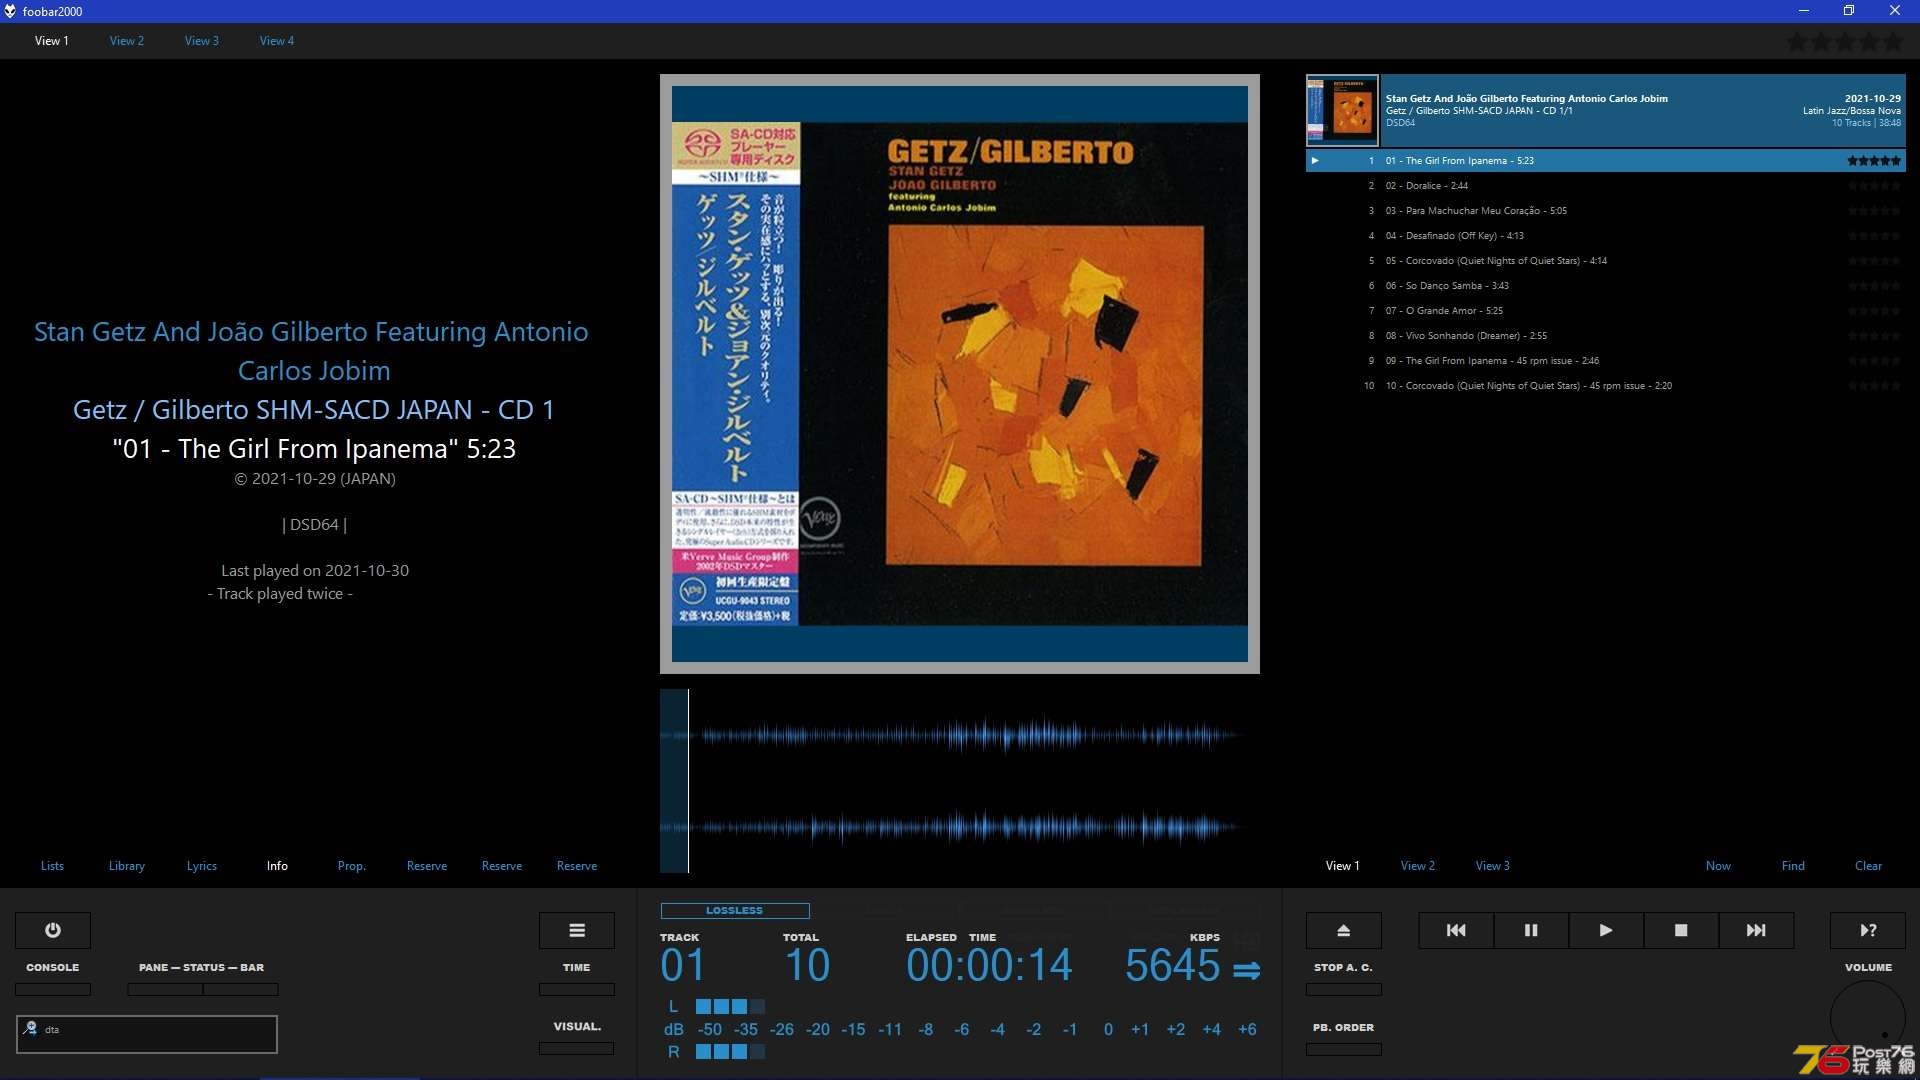Switch to top View 2 tab
1920x1080 pixels.
point(127,41)
